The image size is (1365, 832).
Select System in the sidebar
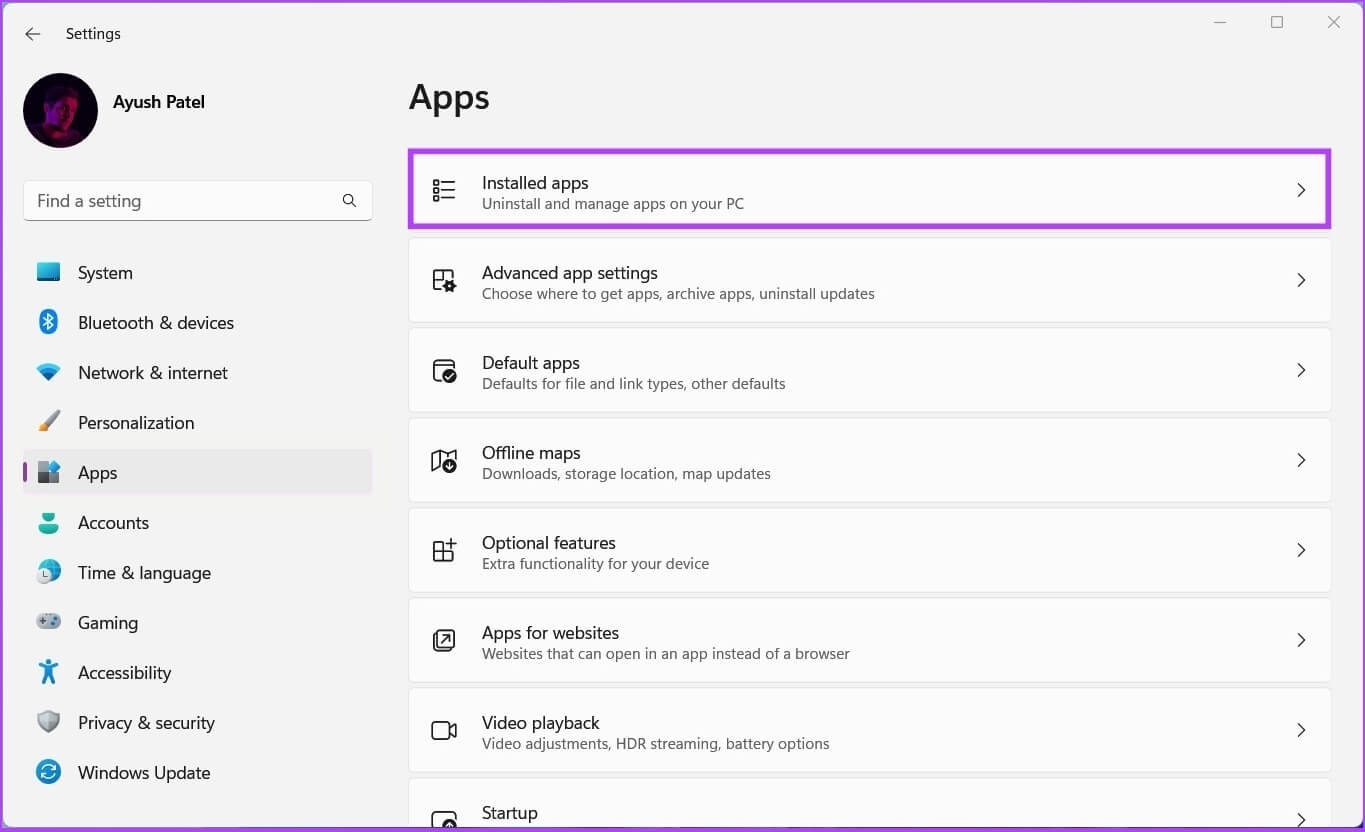(105, 273)
